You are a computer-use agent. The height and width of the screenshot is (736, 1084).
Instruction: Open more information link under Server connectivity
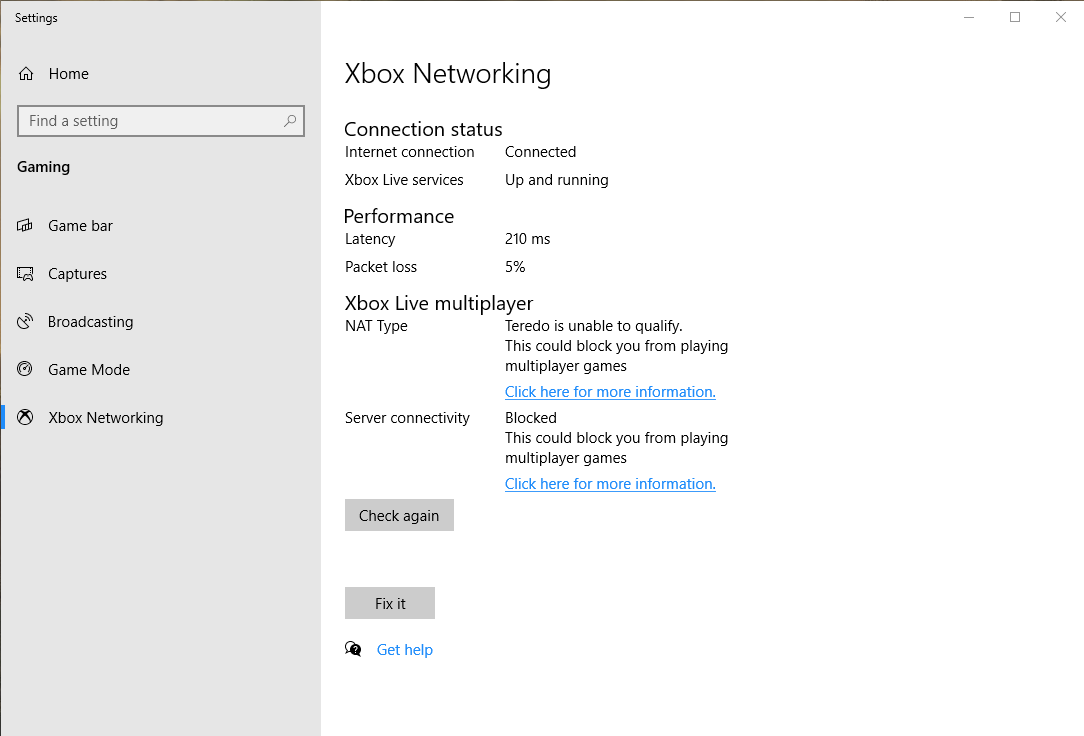610,484
